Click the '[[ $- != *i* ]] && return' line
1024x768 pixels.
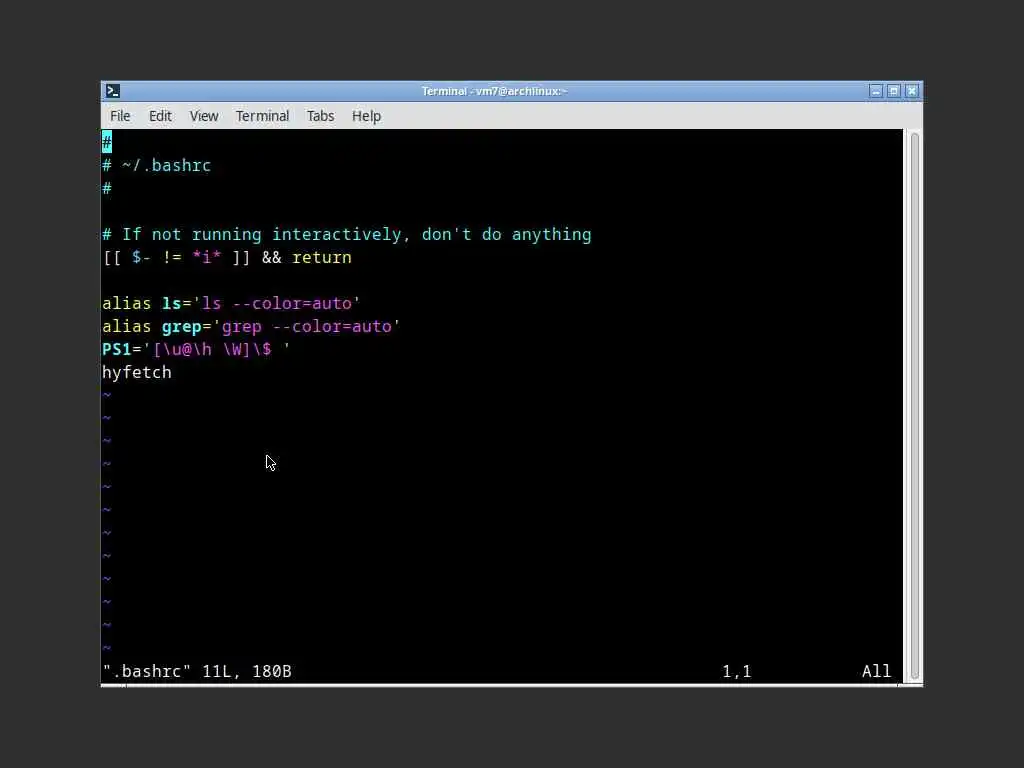(x=227, y=257)
